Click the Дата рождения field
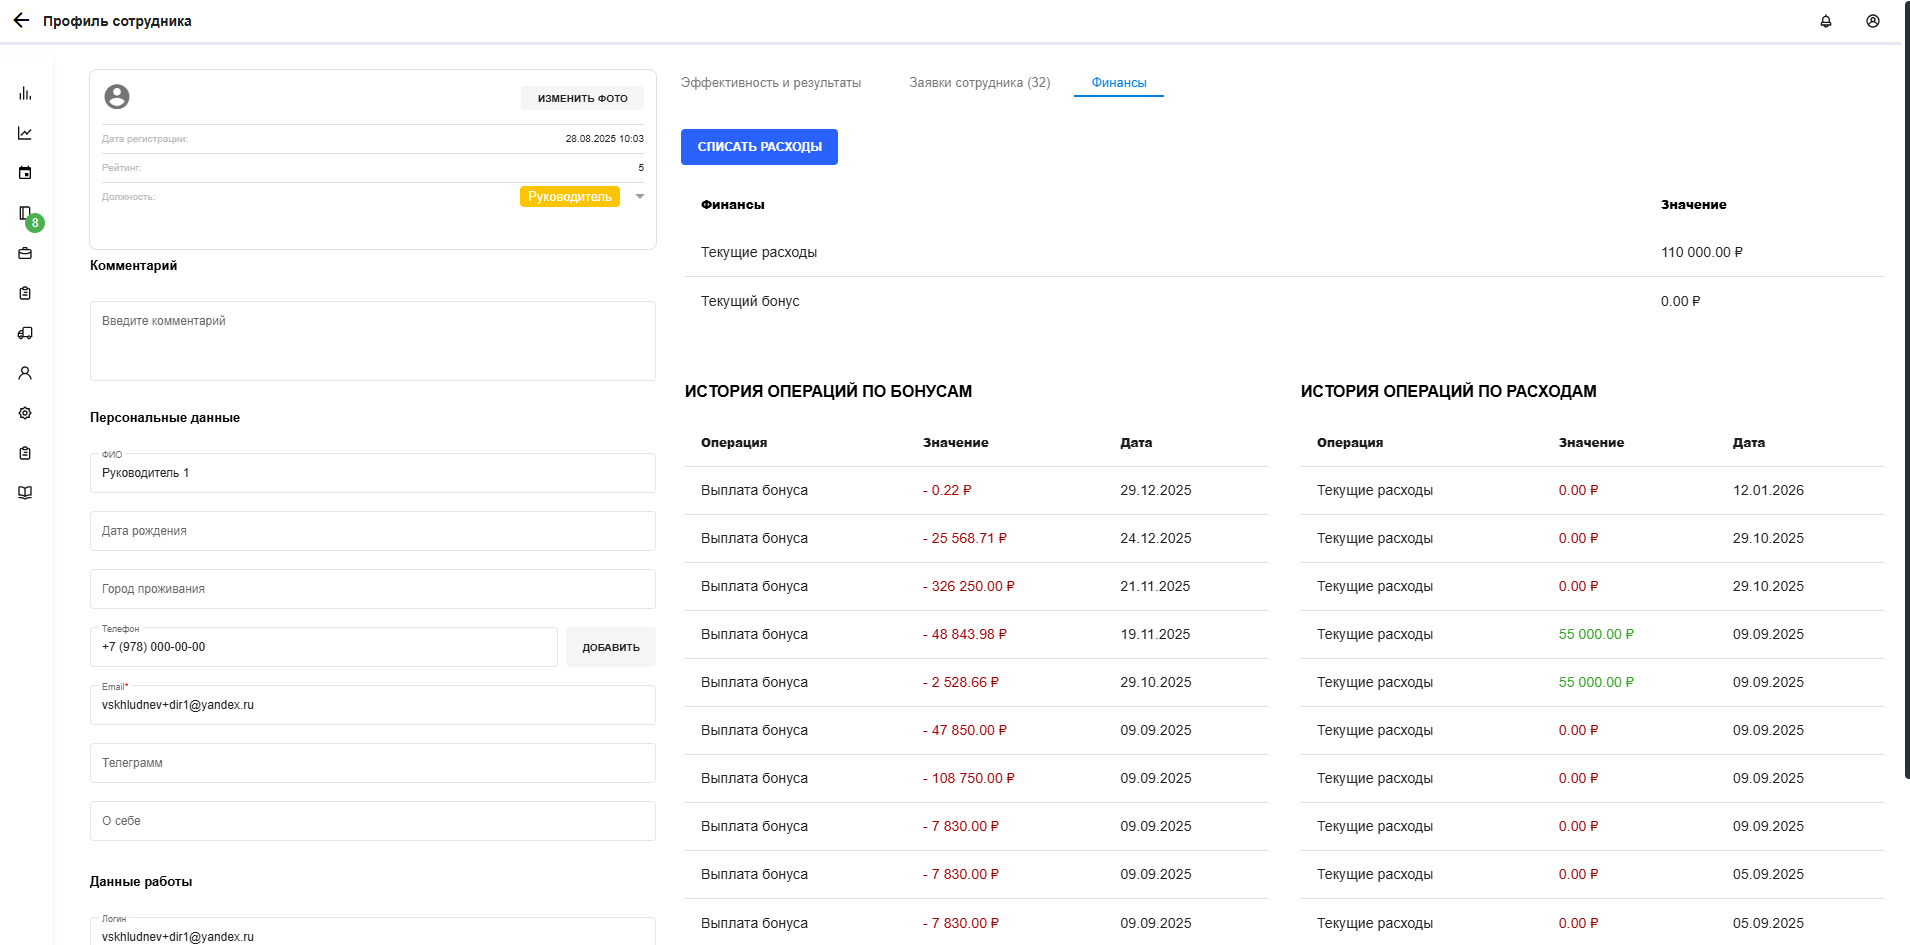Image resolution: width=1910 pixels, height=945 pixels. [x=373, y=531]
